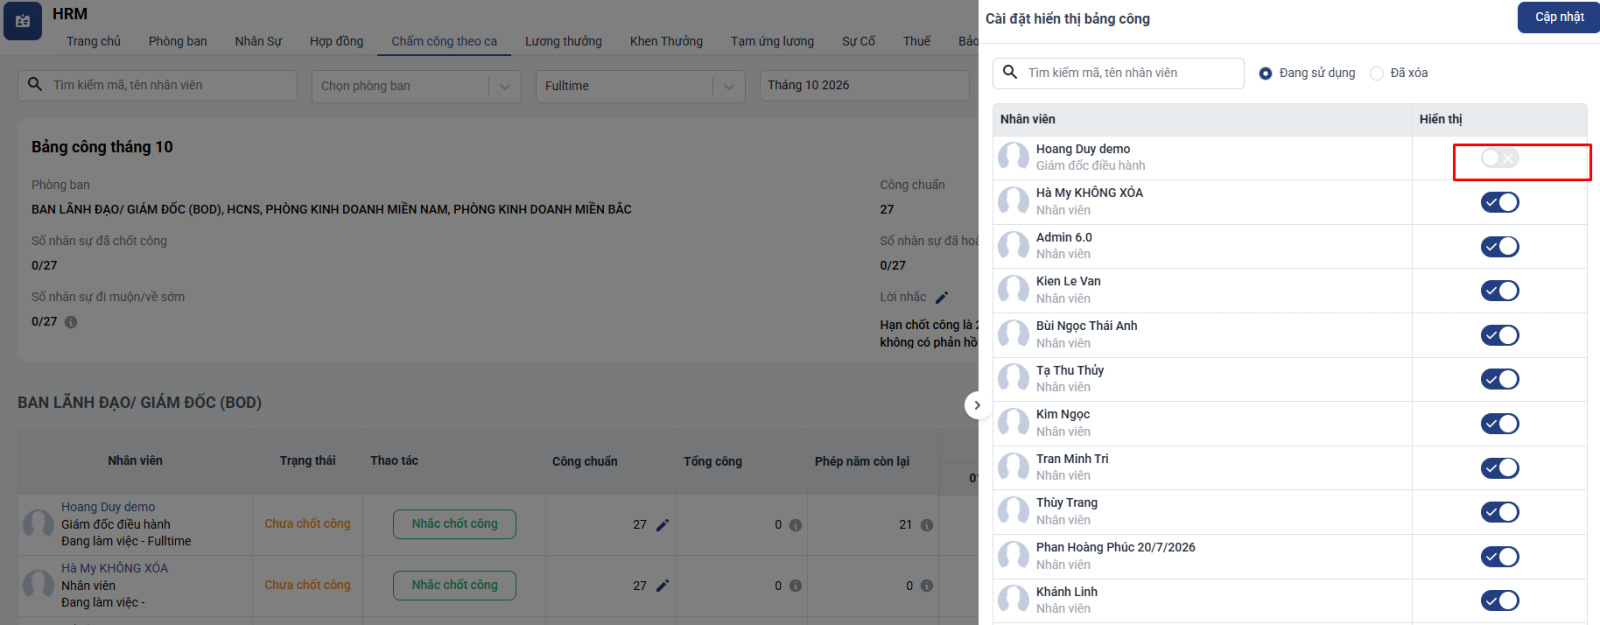Click Hoang Duy demo avatar in main table
This screenshot has width=1600, height=625.
(39, 524)
